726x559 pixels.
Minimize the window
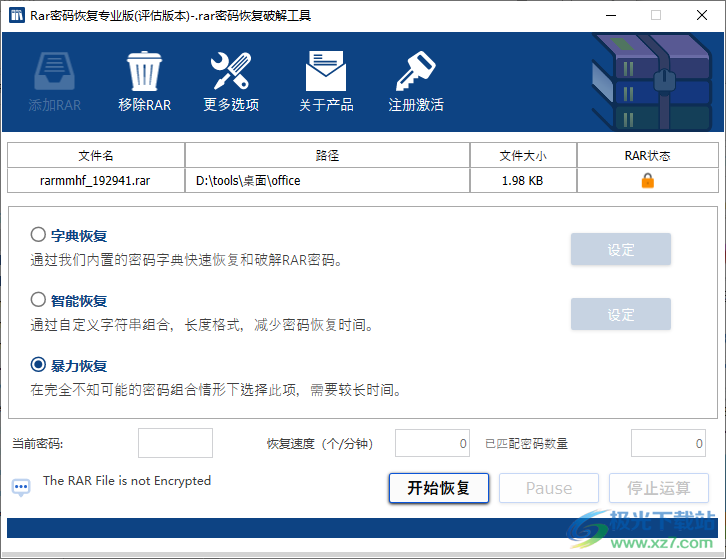[x=611, y=15]
